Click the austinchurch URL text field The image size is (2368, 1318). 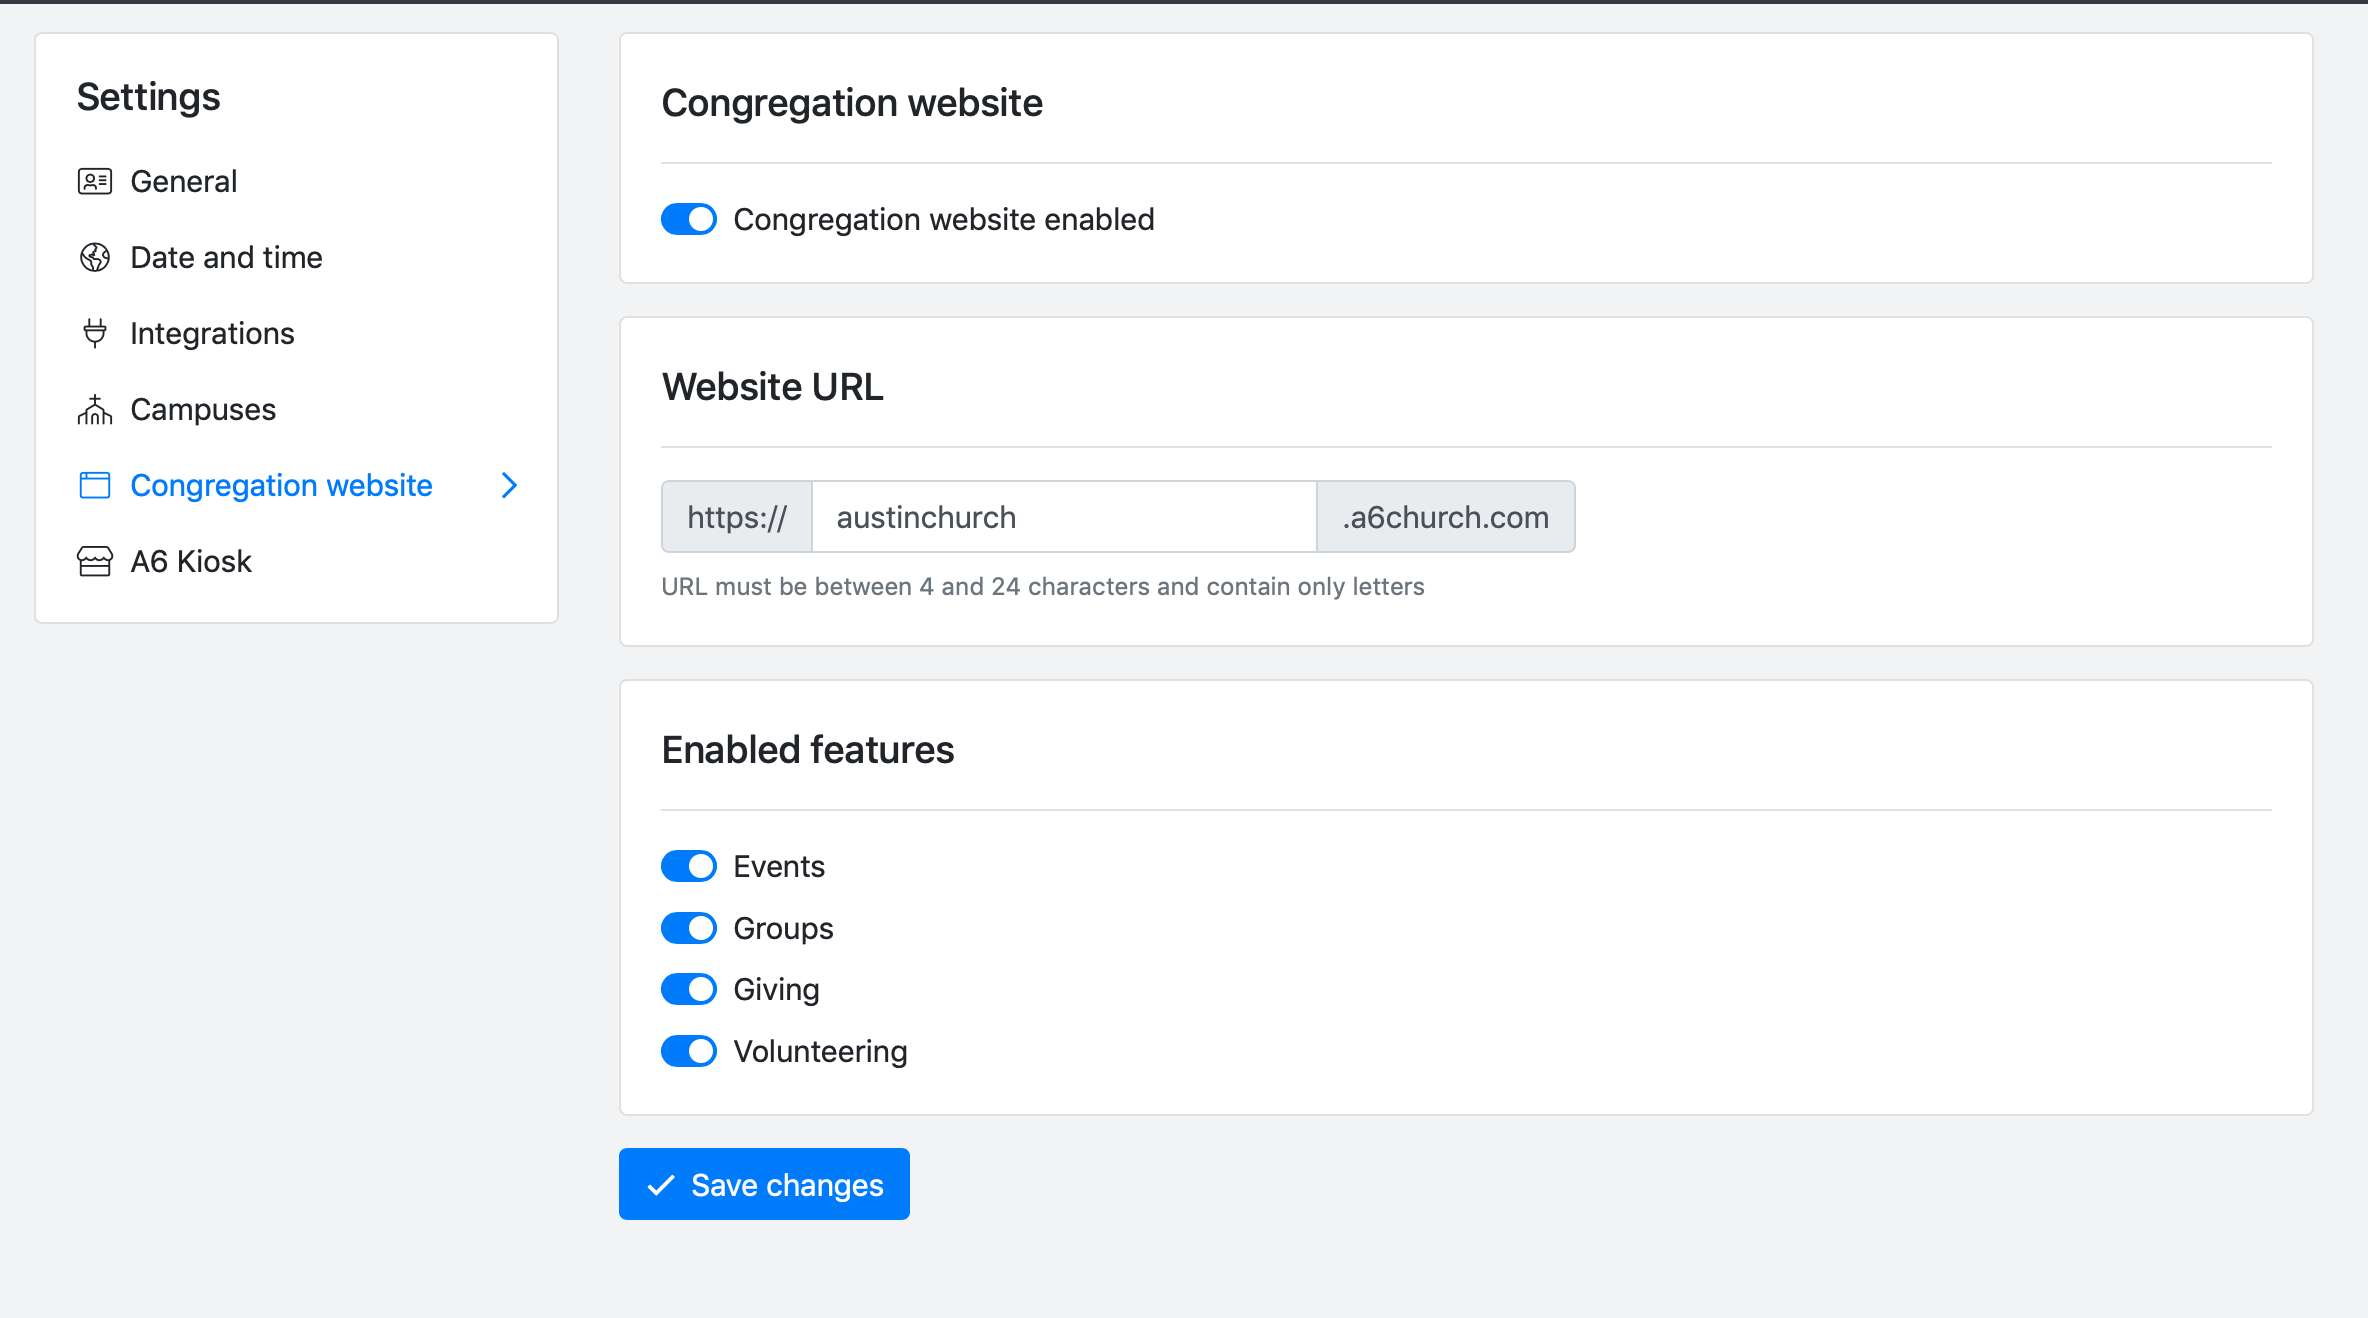tap(1063, 517)
